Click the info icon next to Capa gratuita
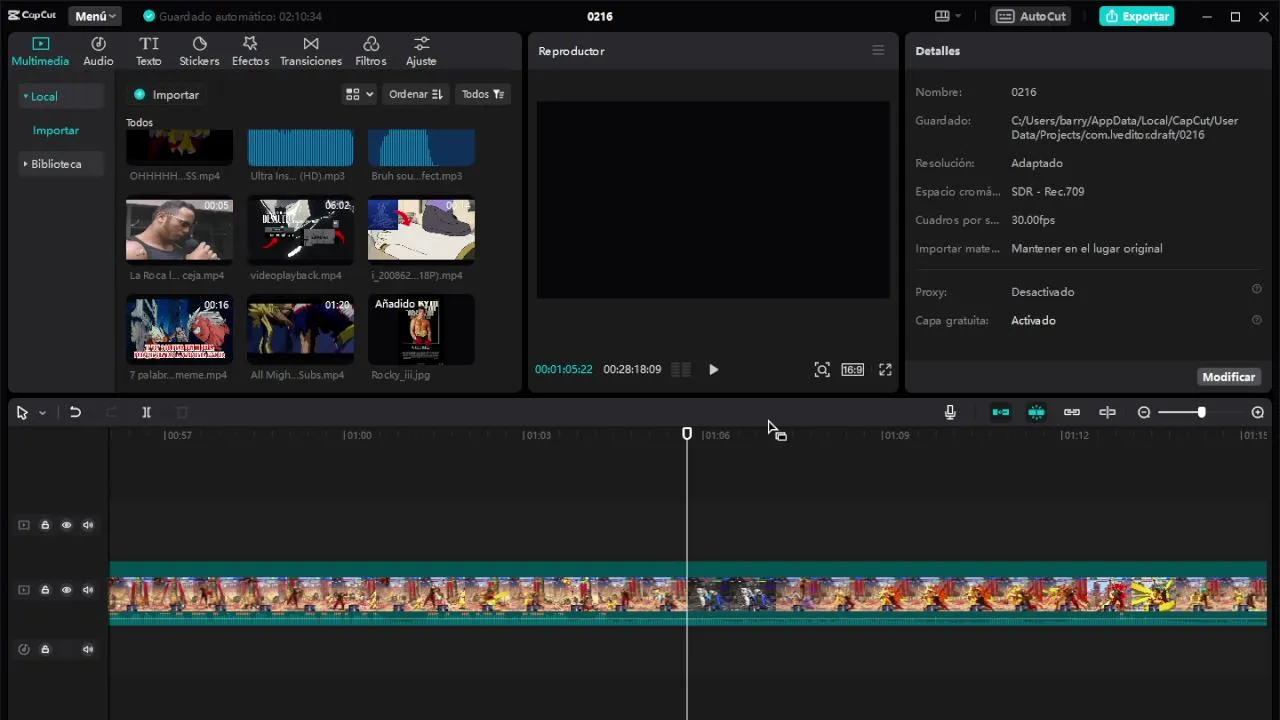 coord(1257,320)
